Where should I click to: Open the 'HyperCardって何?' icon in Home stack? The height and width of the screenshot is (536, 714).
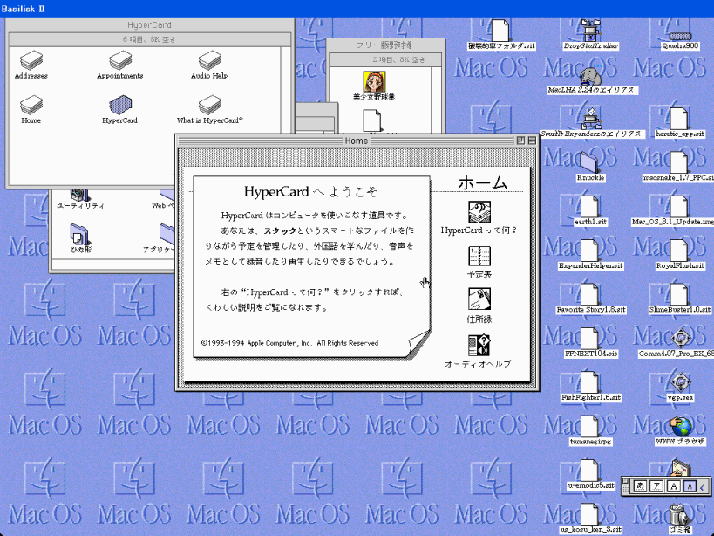click(479, 212)
